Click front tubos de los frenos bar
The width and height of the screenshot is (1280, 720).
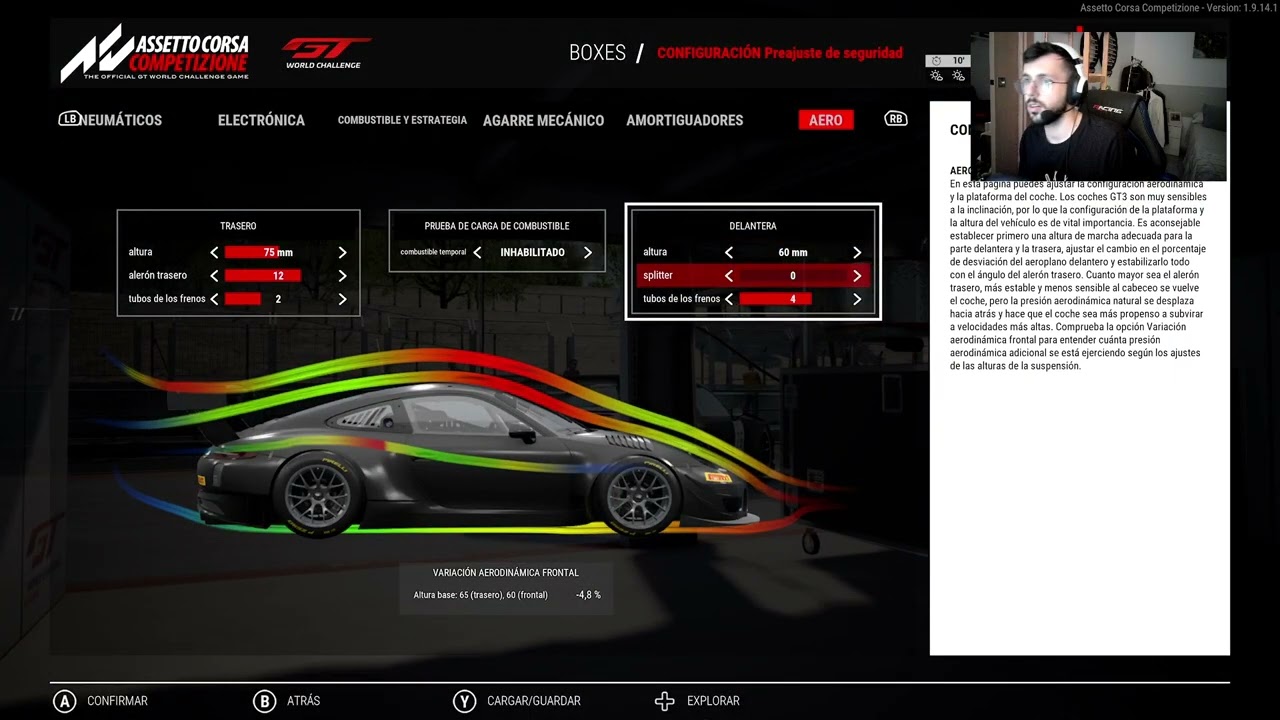(x=776, y=299)
